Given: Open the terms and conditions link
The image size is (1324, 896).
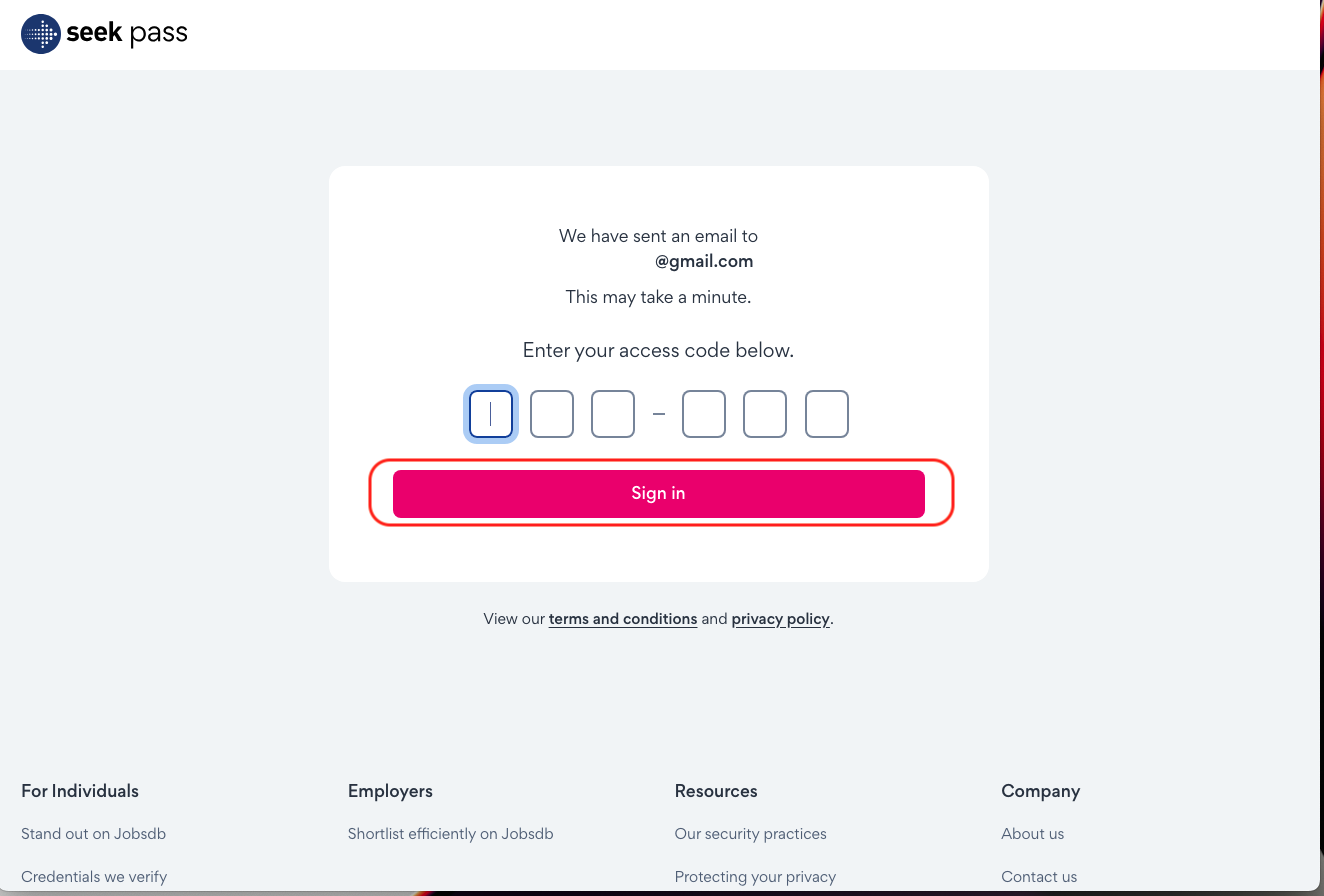Looking at the screenshot, I should [623, 619].
